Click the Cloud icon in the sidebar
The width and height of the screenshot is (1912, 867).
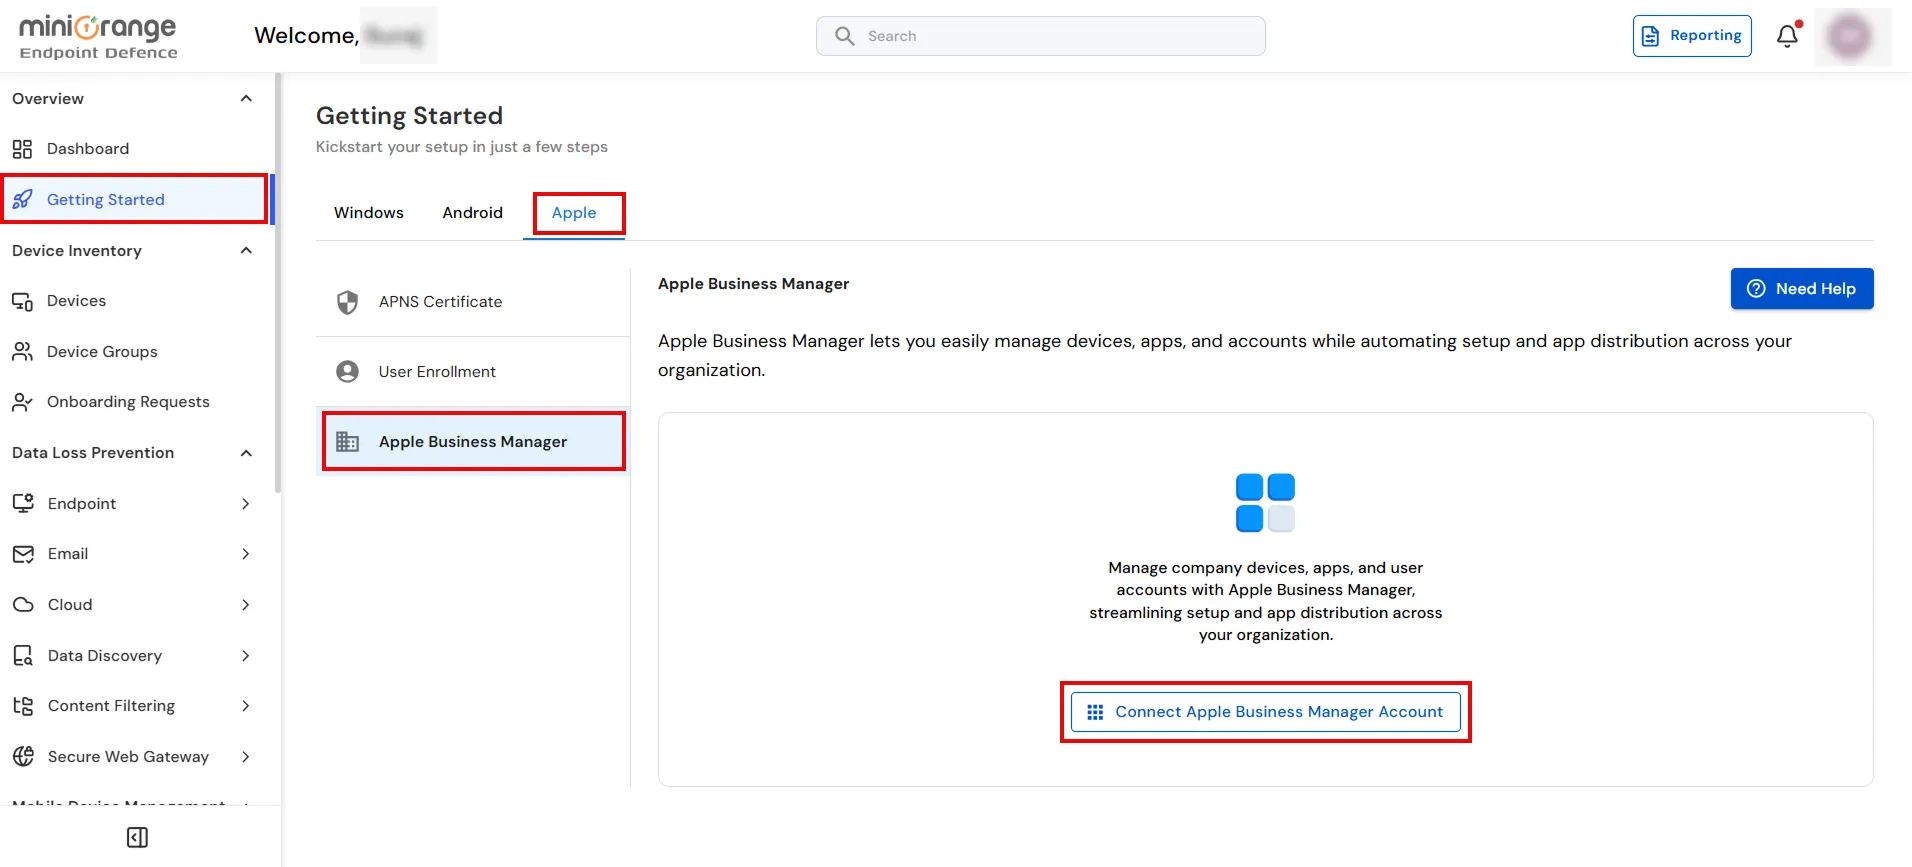tap(23, 605)
